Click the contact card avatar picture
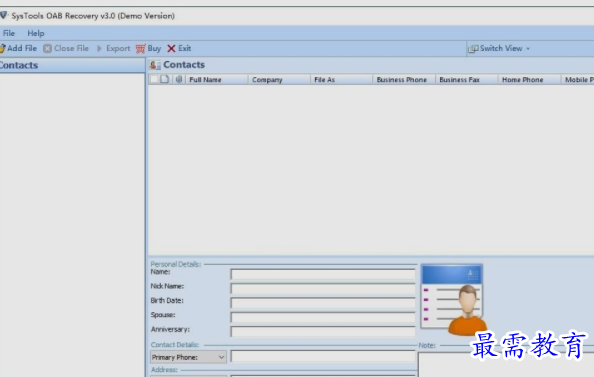 (453, 299)
